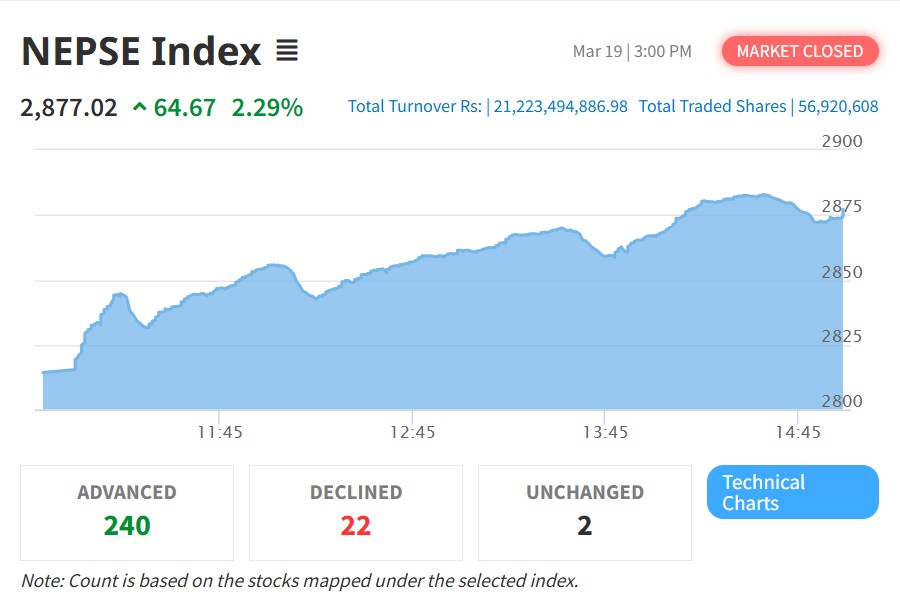This screenshot has height=604, width=900.
Task: Click the index value 2,877.02
Action: point(69,107)
